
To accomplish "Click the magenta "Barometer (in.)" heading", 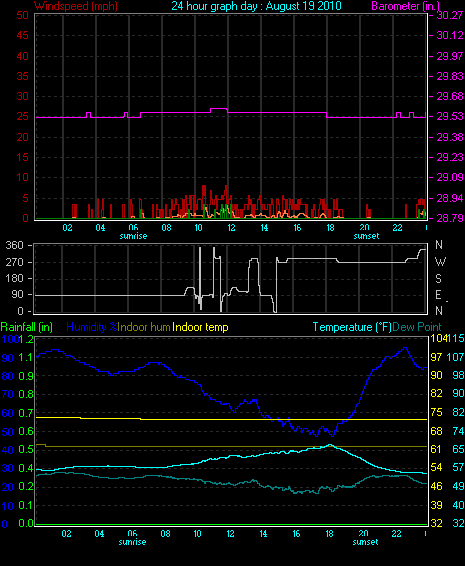I will [x=406, y=6].
